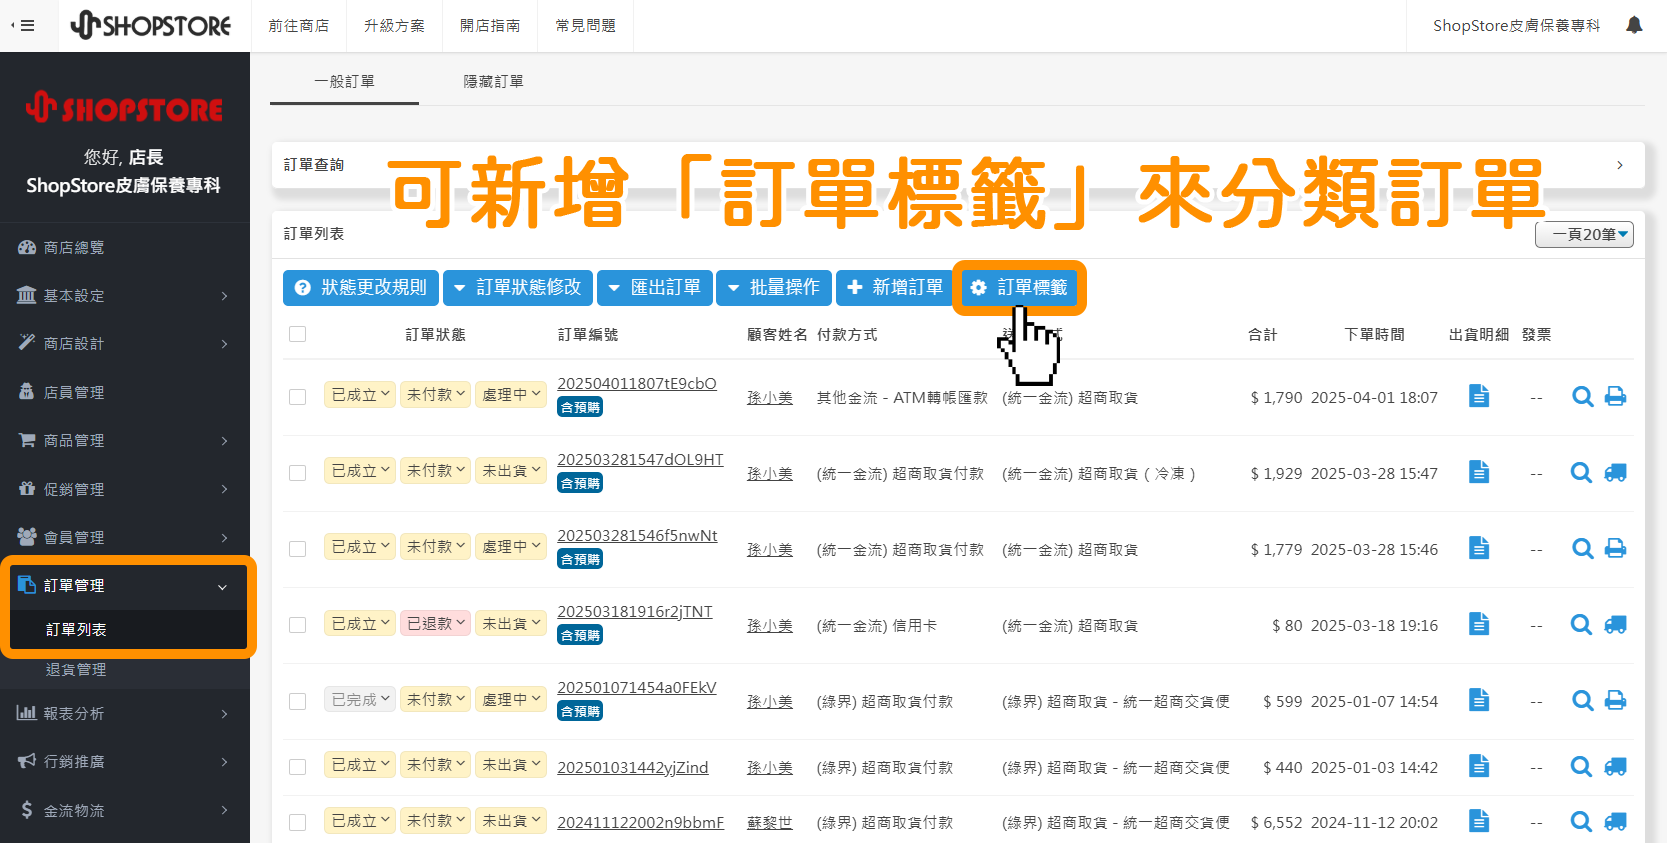This screenshot has height=843, width=1667.
Task: Click truck shipping icon for order 202503281547dOL9HT
Action: coord(1615,473)
